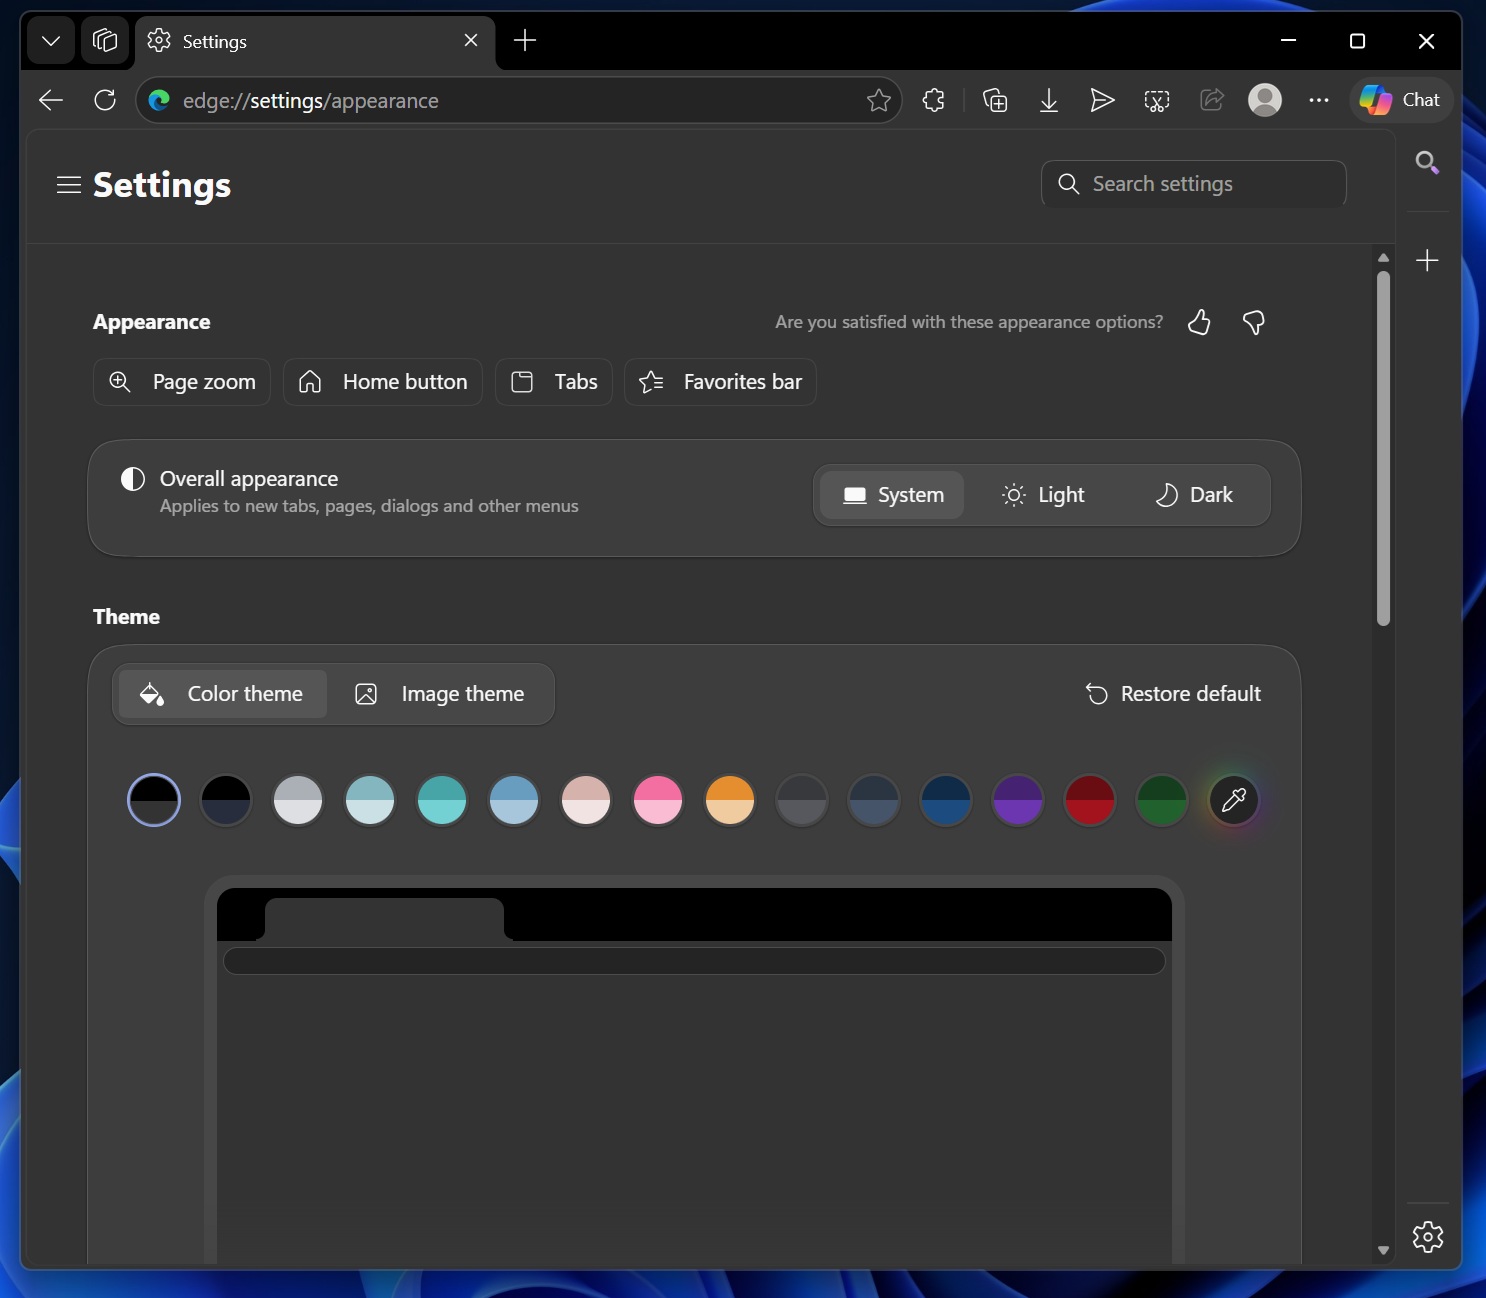Click the settings hamburger menu icon
1486x1298 pixels.
68,184
